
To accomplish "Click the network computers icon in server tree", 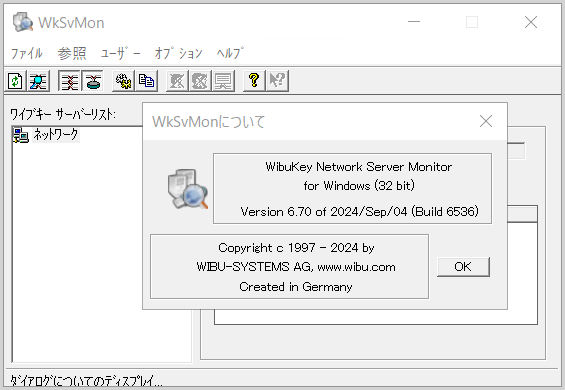I will [21, 135].
